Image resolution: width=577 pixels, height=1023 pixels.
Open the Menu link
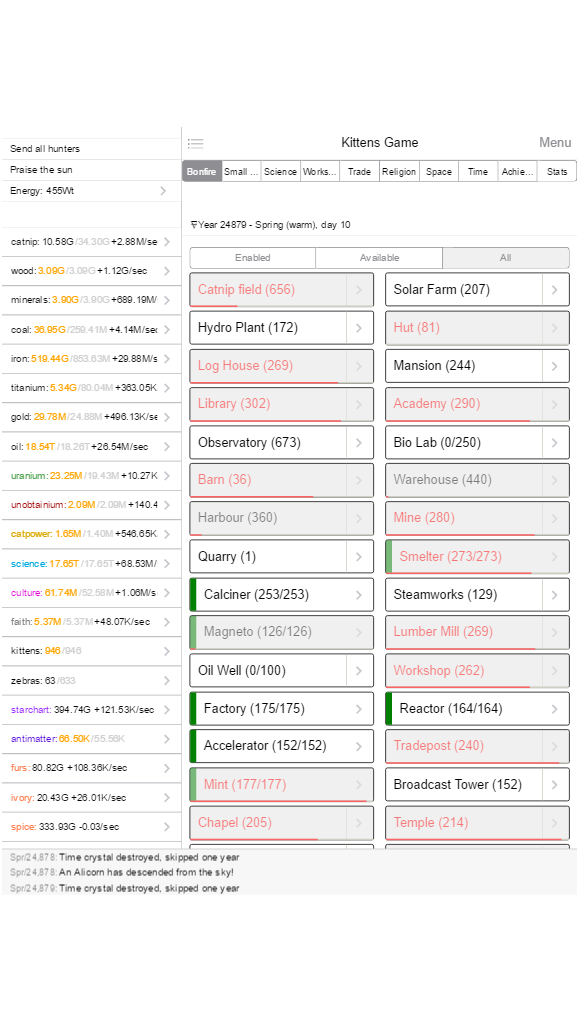pos(555,142)
